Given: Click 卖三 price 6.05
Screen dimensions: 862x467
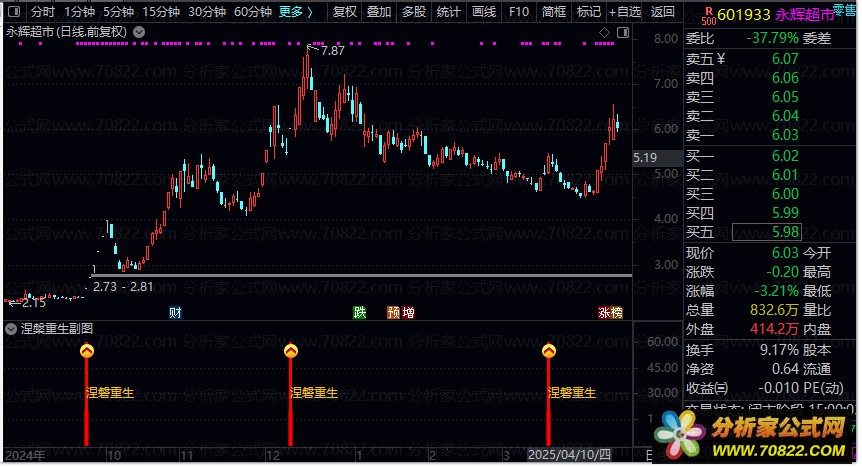Looking at the screenshot, I should (x=785, y=97).
